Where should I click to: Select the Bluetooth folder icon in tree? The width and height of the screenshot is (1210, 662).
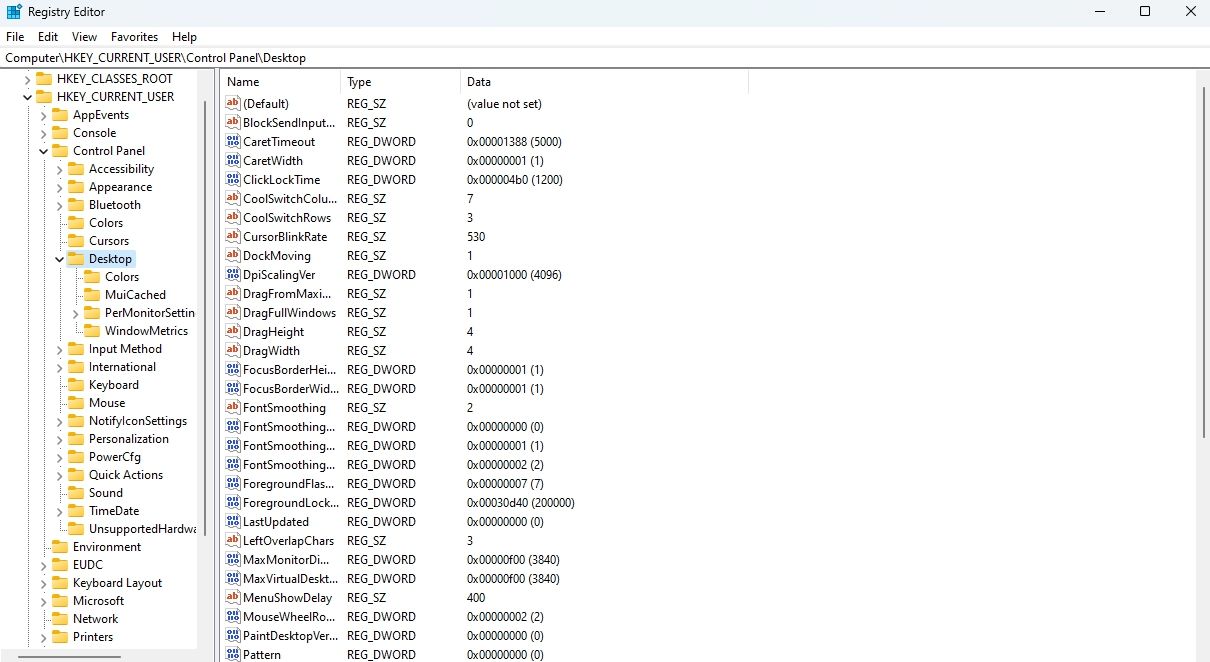point(76,205)
